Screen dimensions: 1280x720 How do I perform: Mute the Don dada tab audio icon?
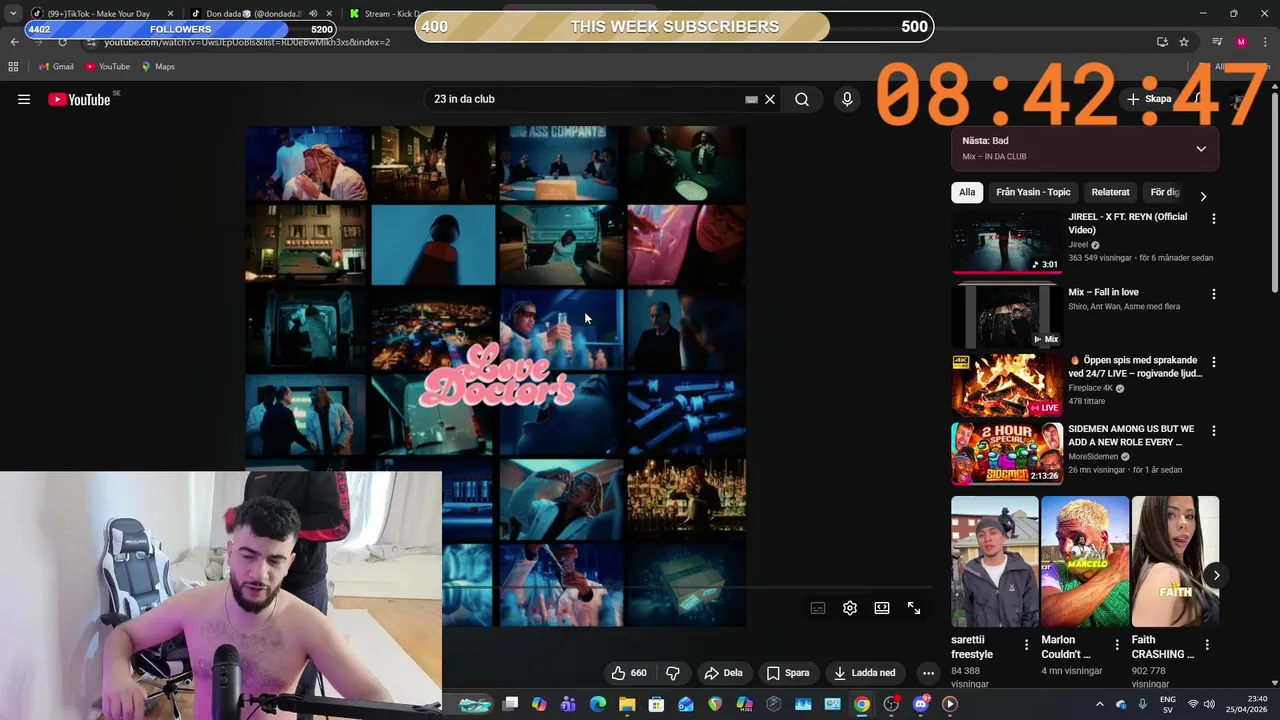click(x=313, y=14)
